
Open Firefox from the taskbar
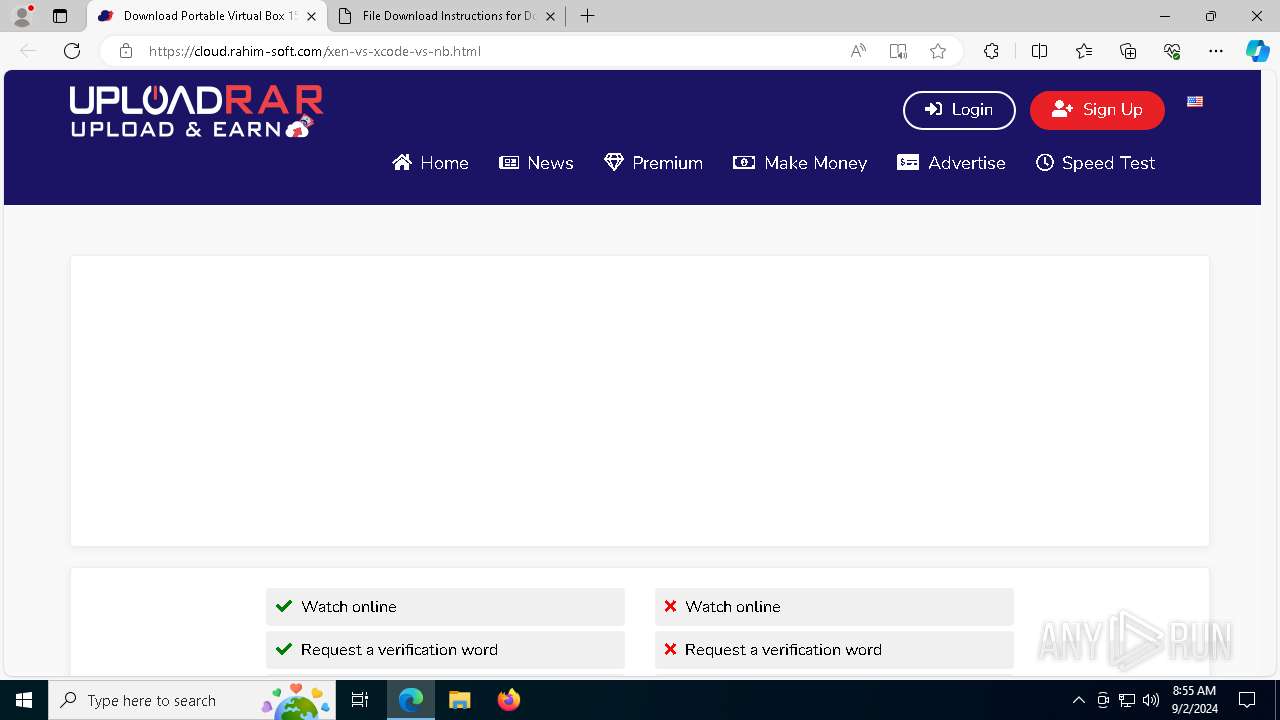coord(508,700)
